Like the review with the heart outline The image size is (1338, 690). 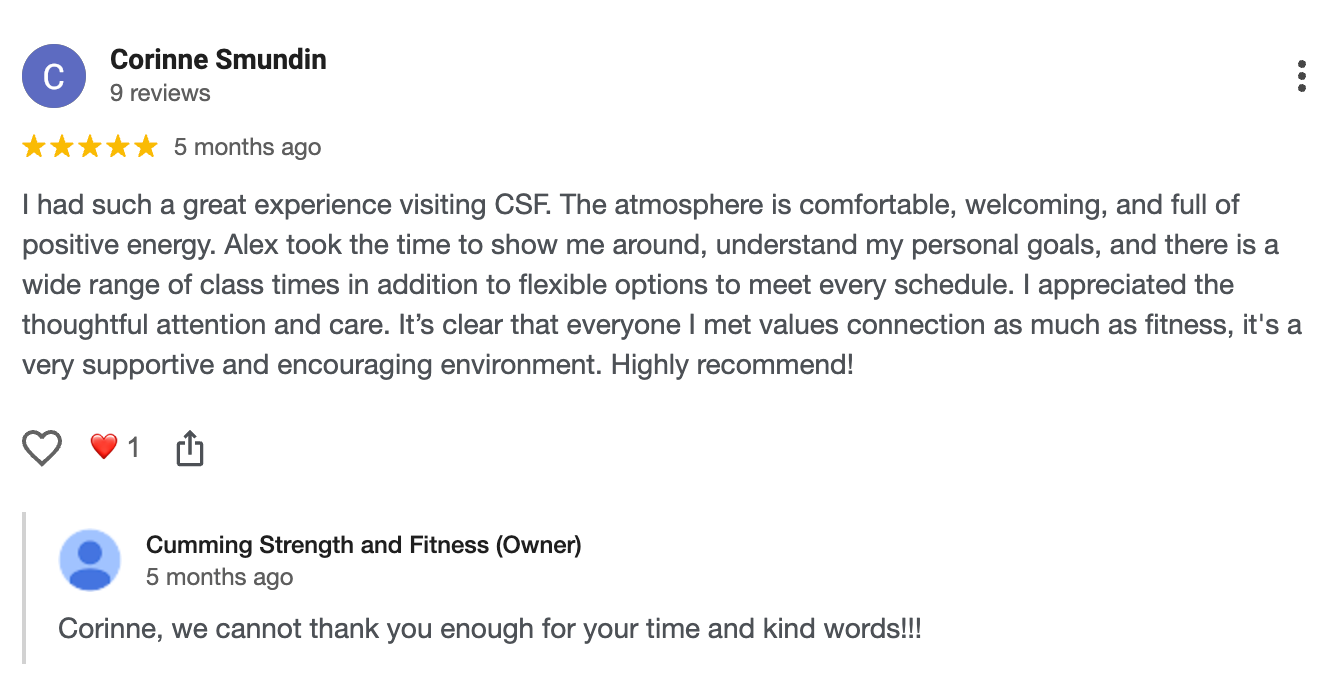pyautogui.click(x=42, y=448)
